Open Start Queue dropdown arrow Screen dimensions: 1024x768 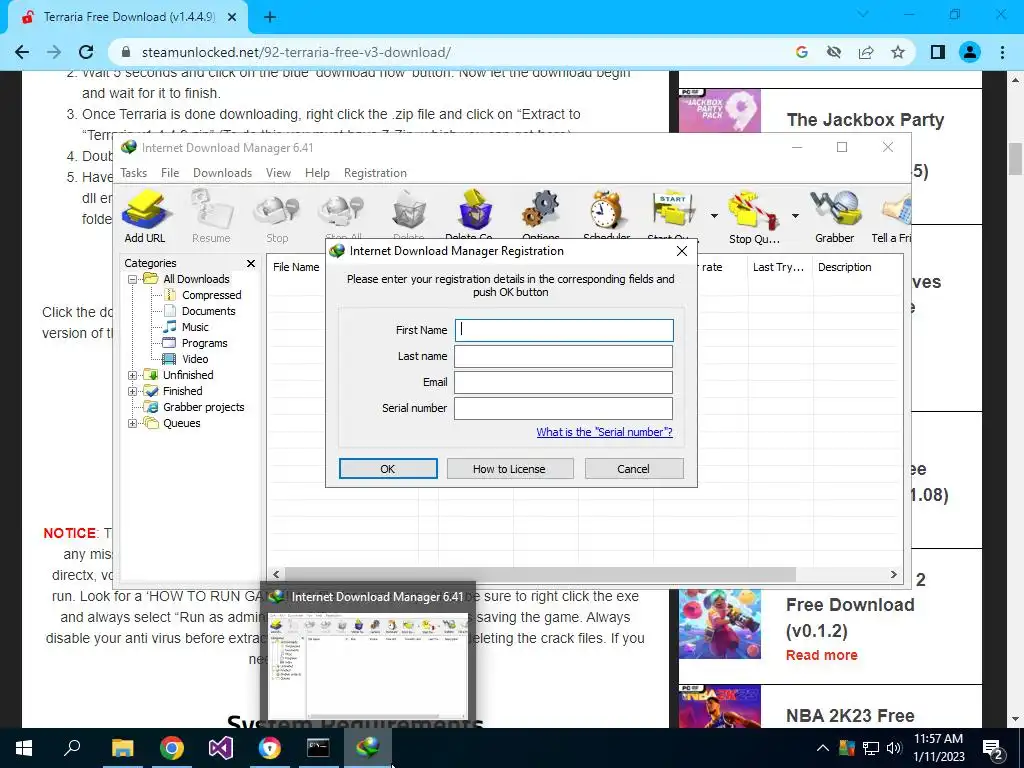pyautogui.click(x=714, y=216)
